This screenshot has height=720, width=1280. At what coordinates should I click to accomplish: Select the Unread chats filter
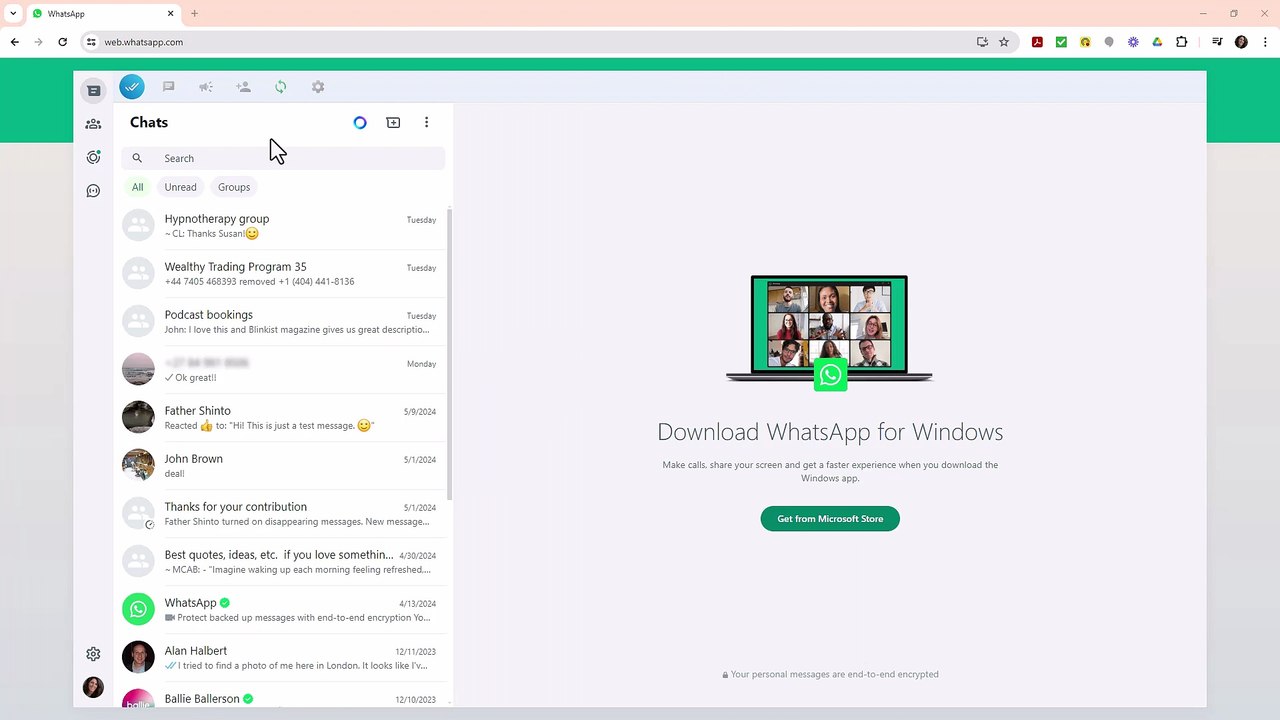point(180,187)
